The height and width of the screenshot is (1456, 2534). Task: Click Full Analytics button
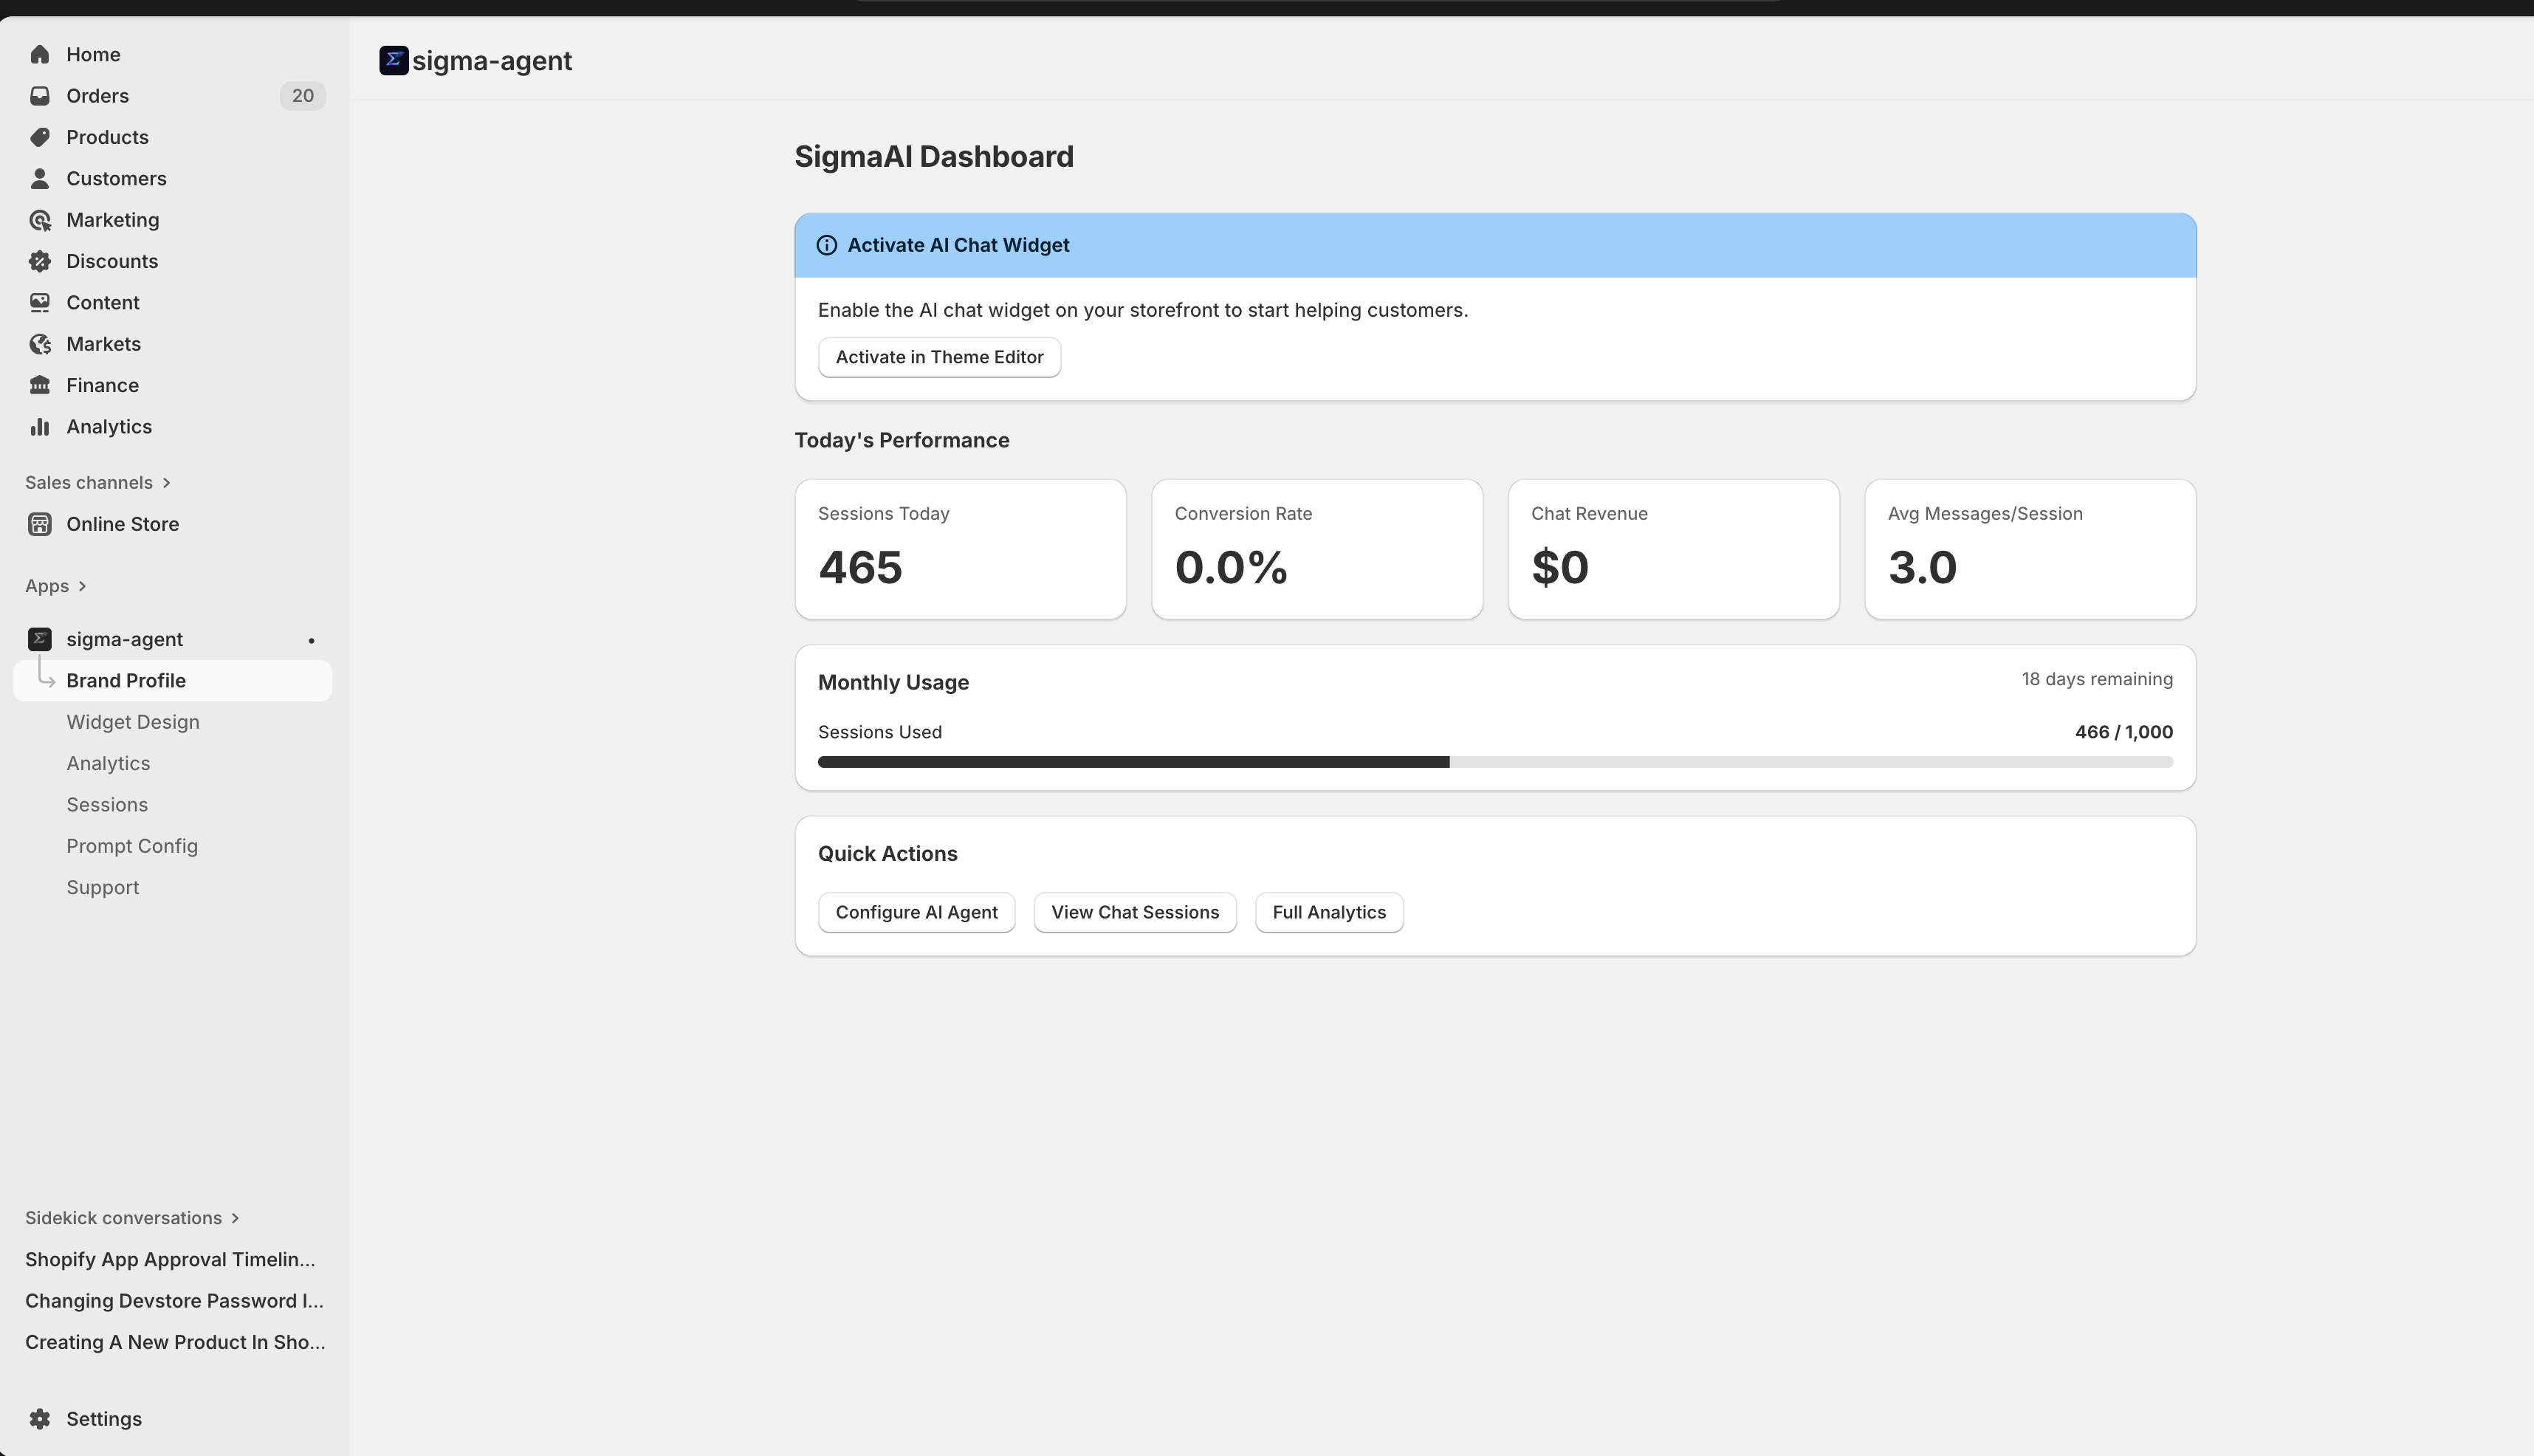tap(1329, 912)
